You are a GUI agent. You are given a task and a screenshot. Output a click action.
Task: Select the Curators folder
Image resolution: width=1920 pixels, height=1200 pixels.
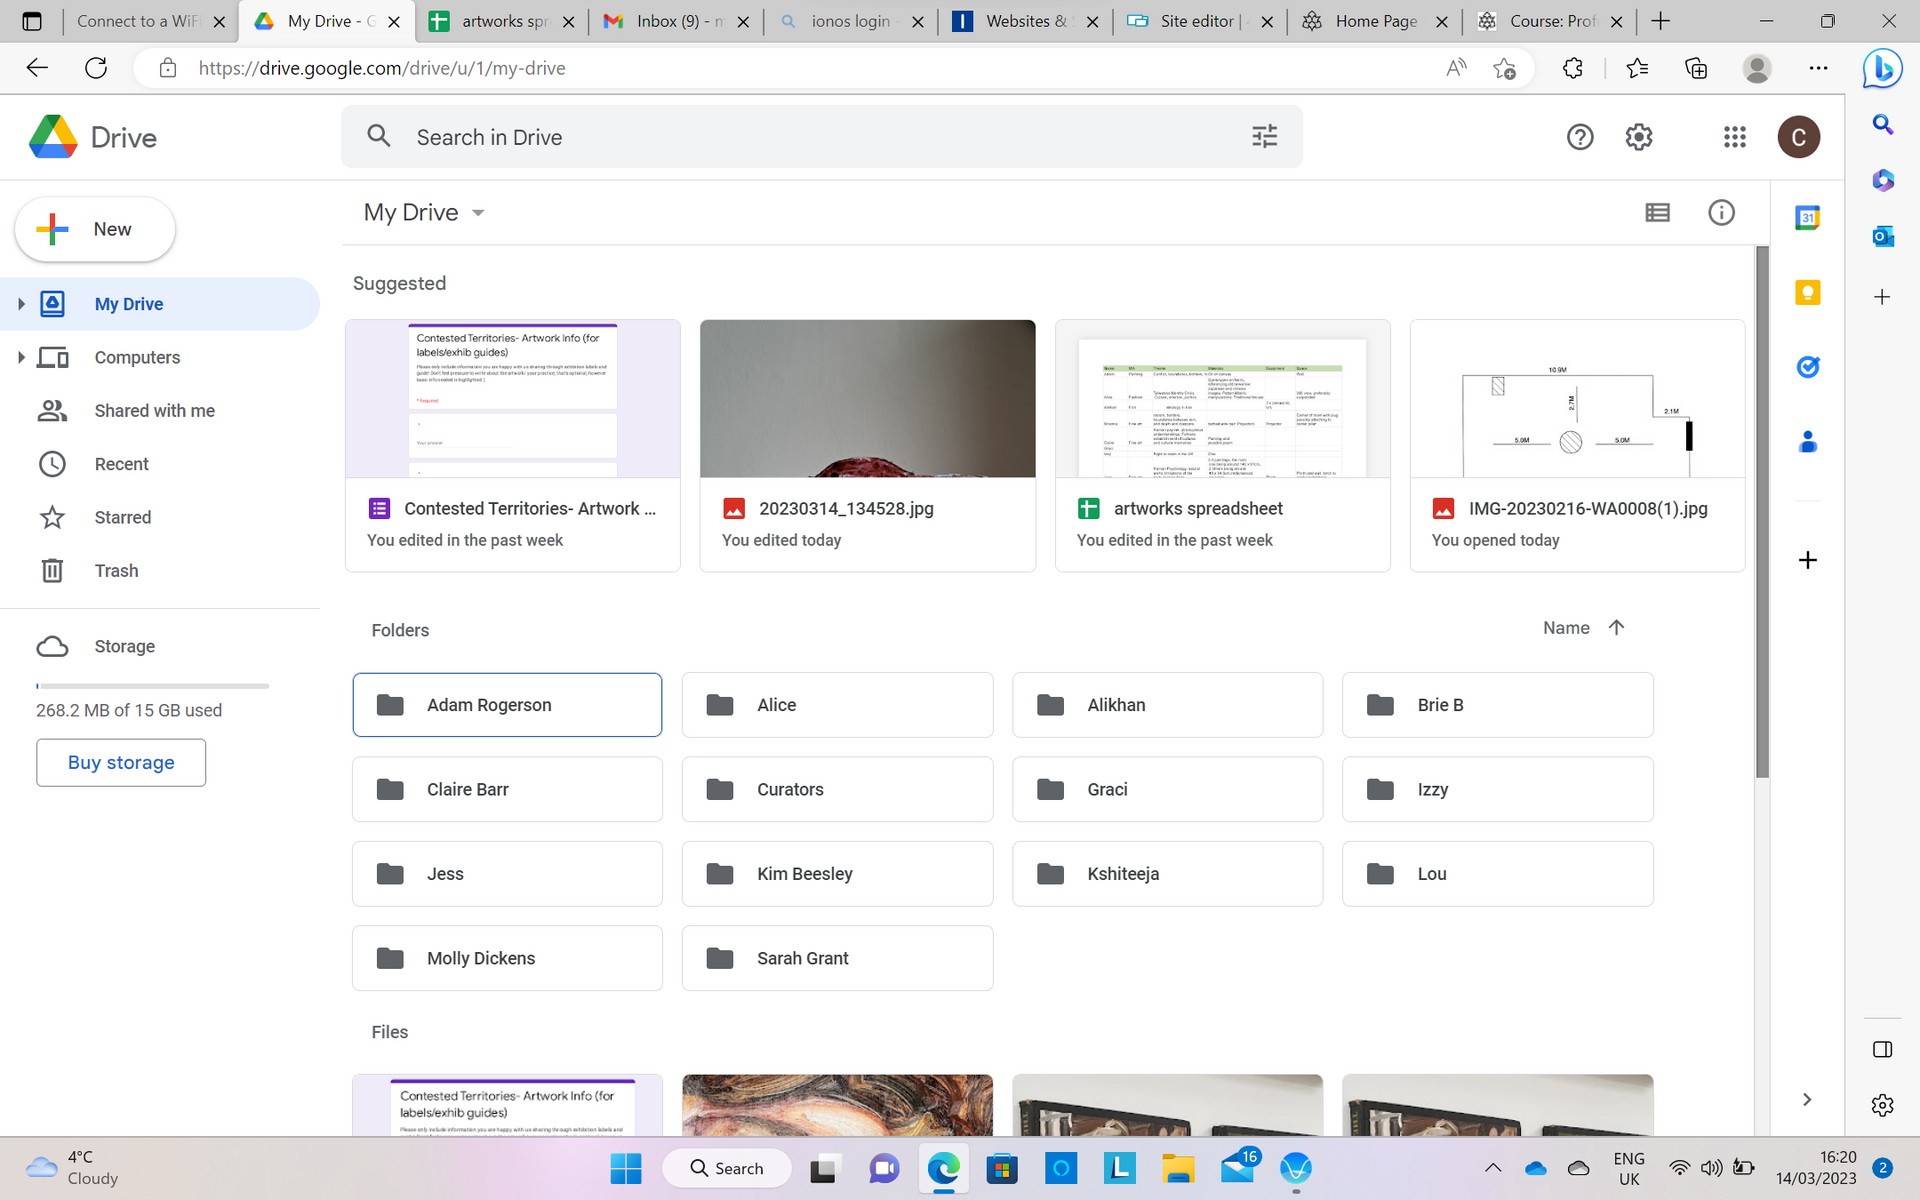pos(837,789)
